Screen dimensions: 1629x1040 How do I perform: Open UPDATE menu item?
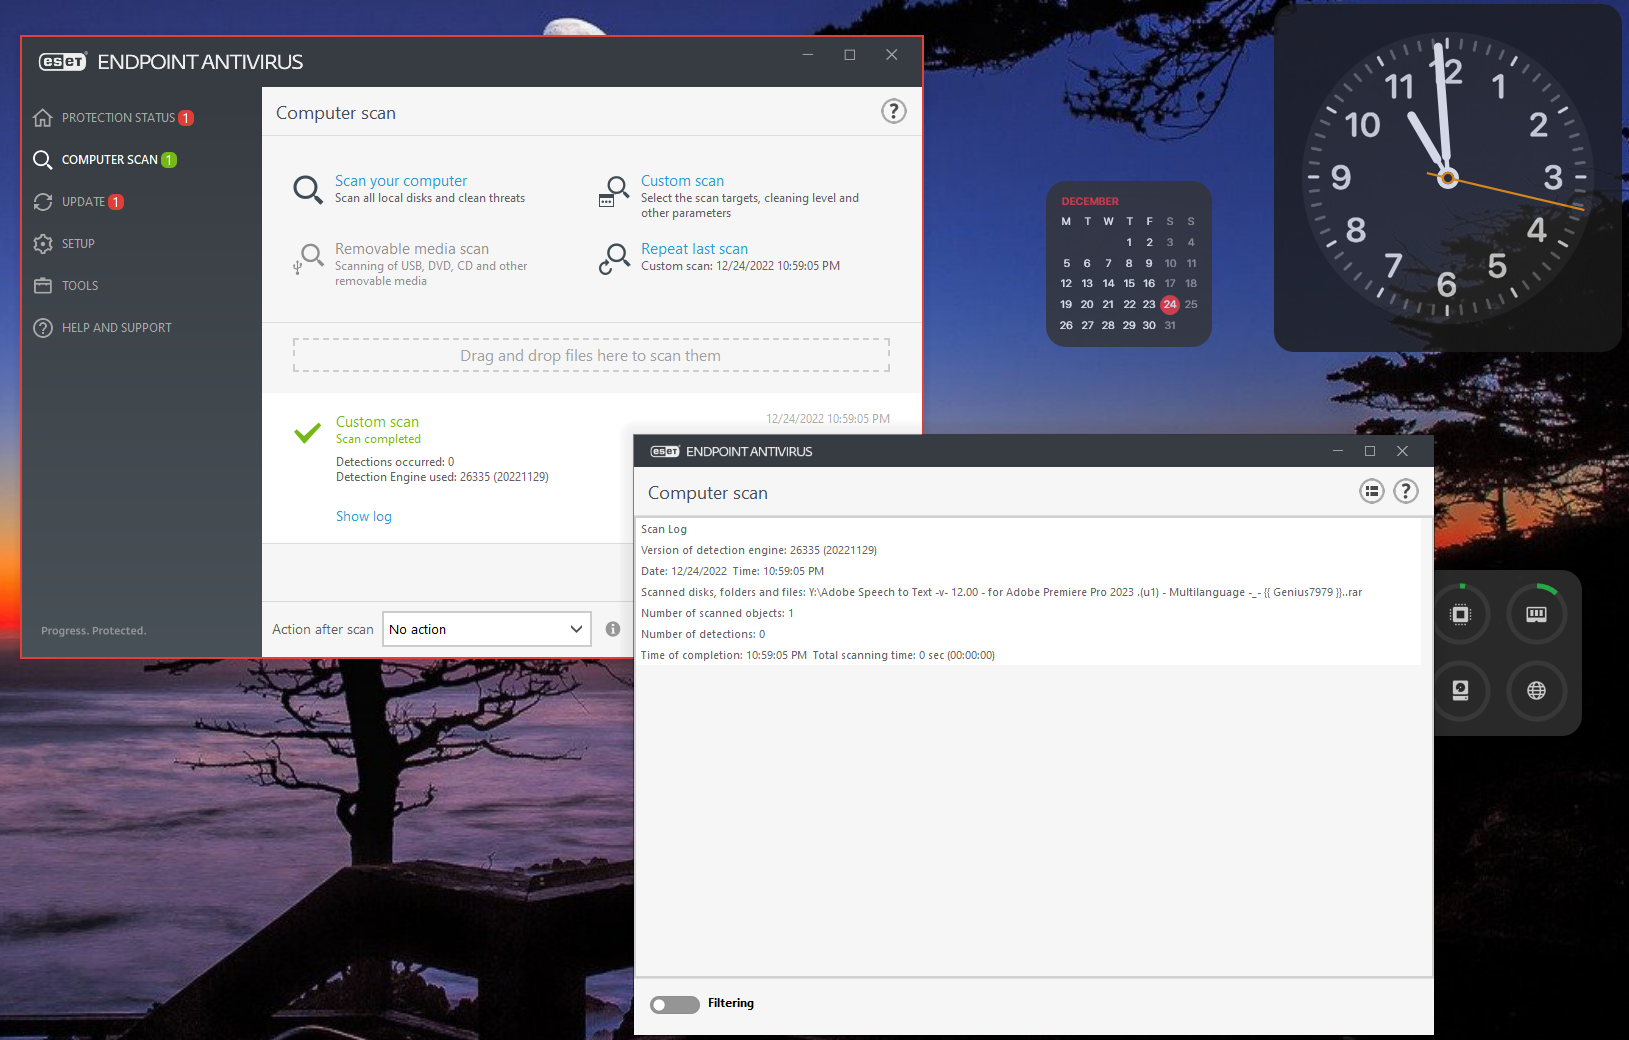tap(83, 202)
